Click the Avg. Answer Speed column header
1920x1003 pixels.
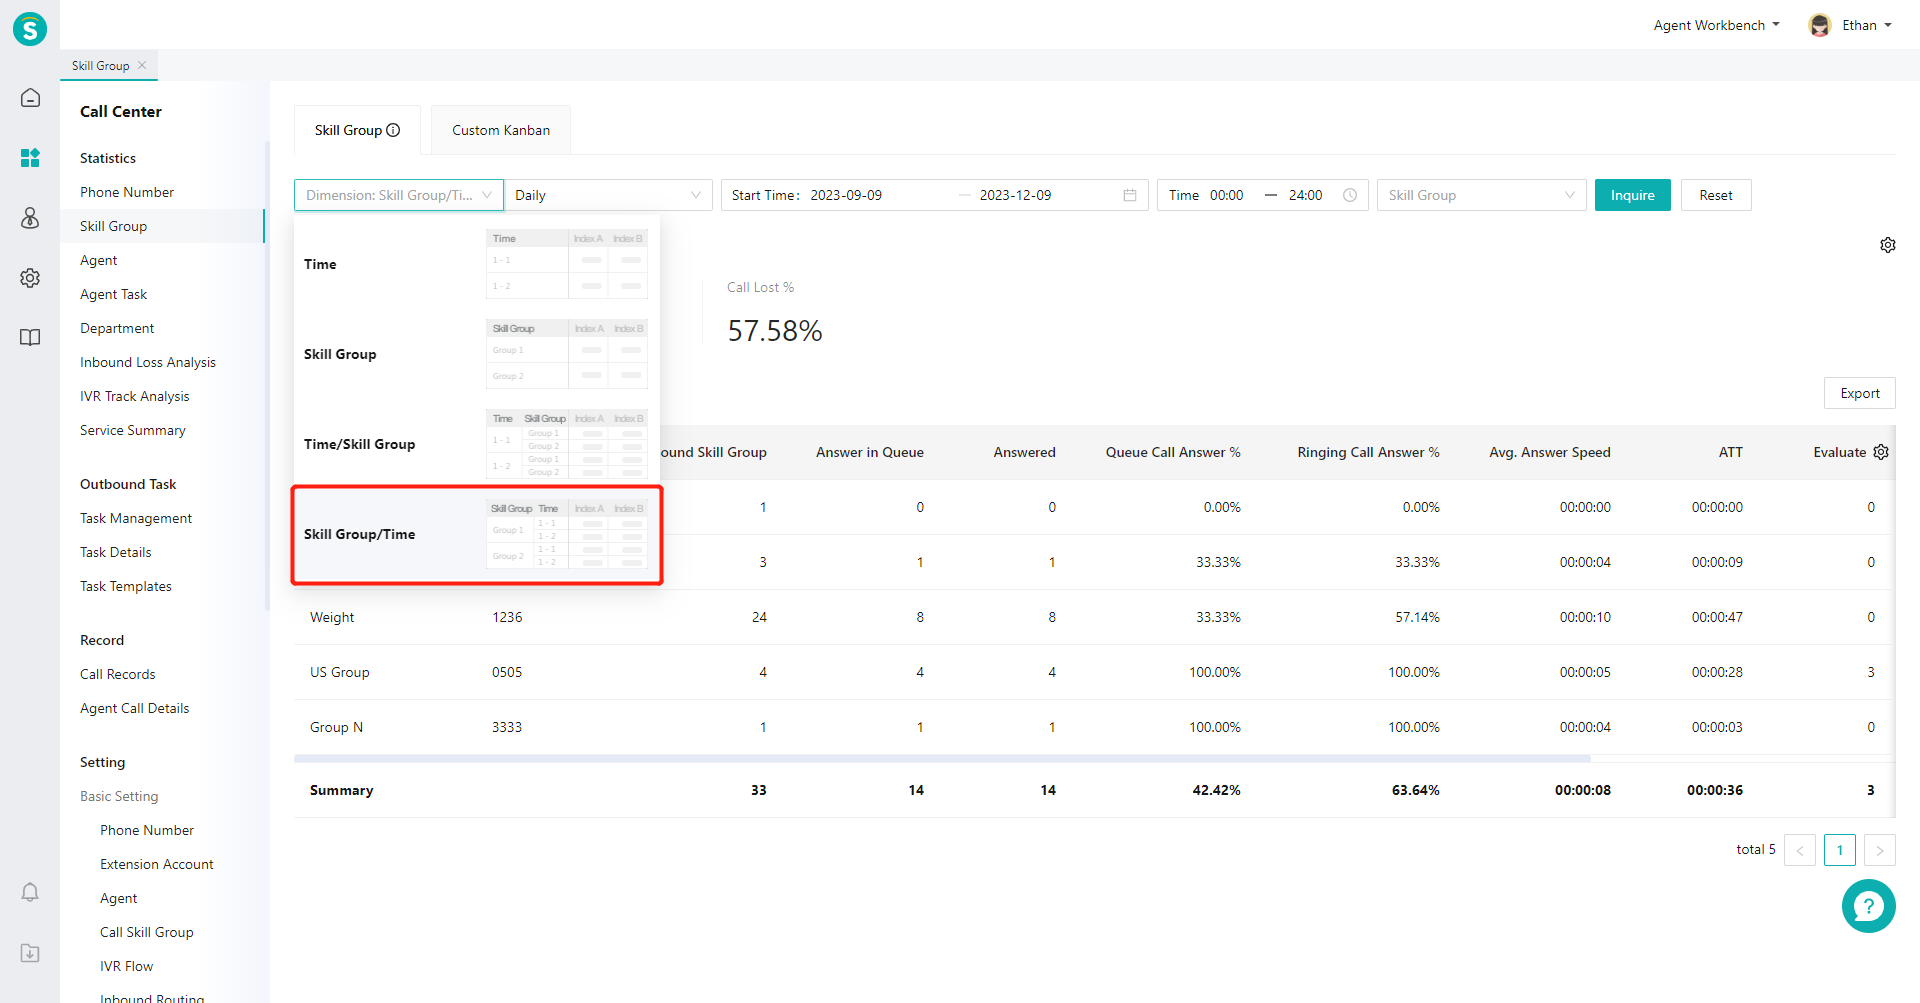(1550, 452)
